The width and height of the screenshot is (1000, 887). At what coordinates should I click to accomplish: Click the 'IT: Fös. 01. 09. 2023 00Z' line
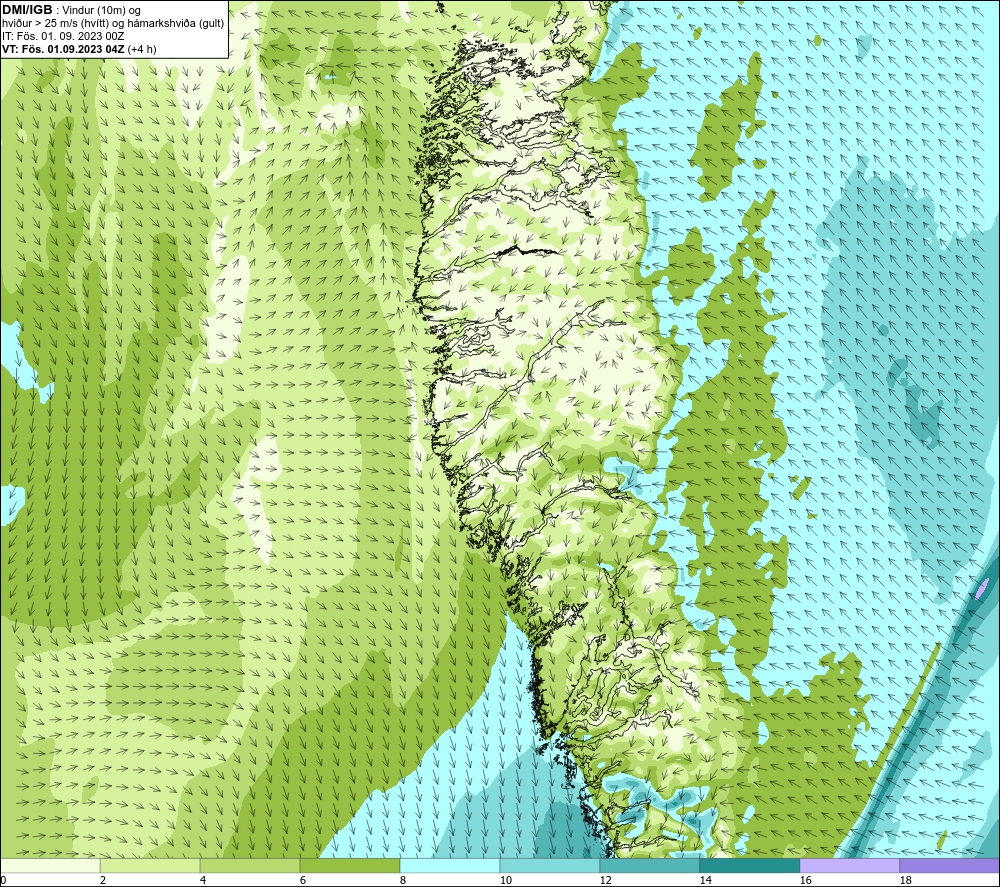pyautogui.click(x=63, y=36)
